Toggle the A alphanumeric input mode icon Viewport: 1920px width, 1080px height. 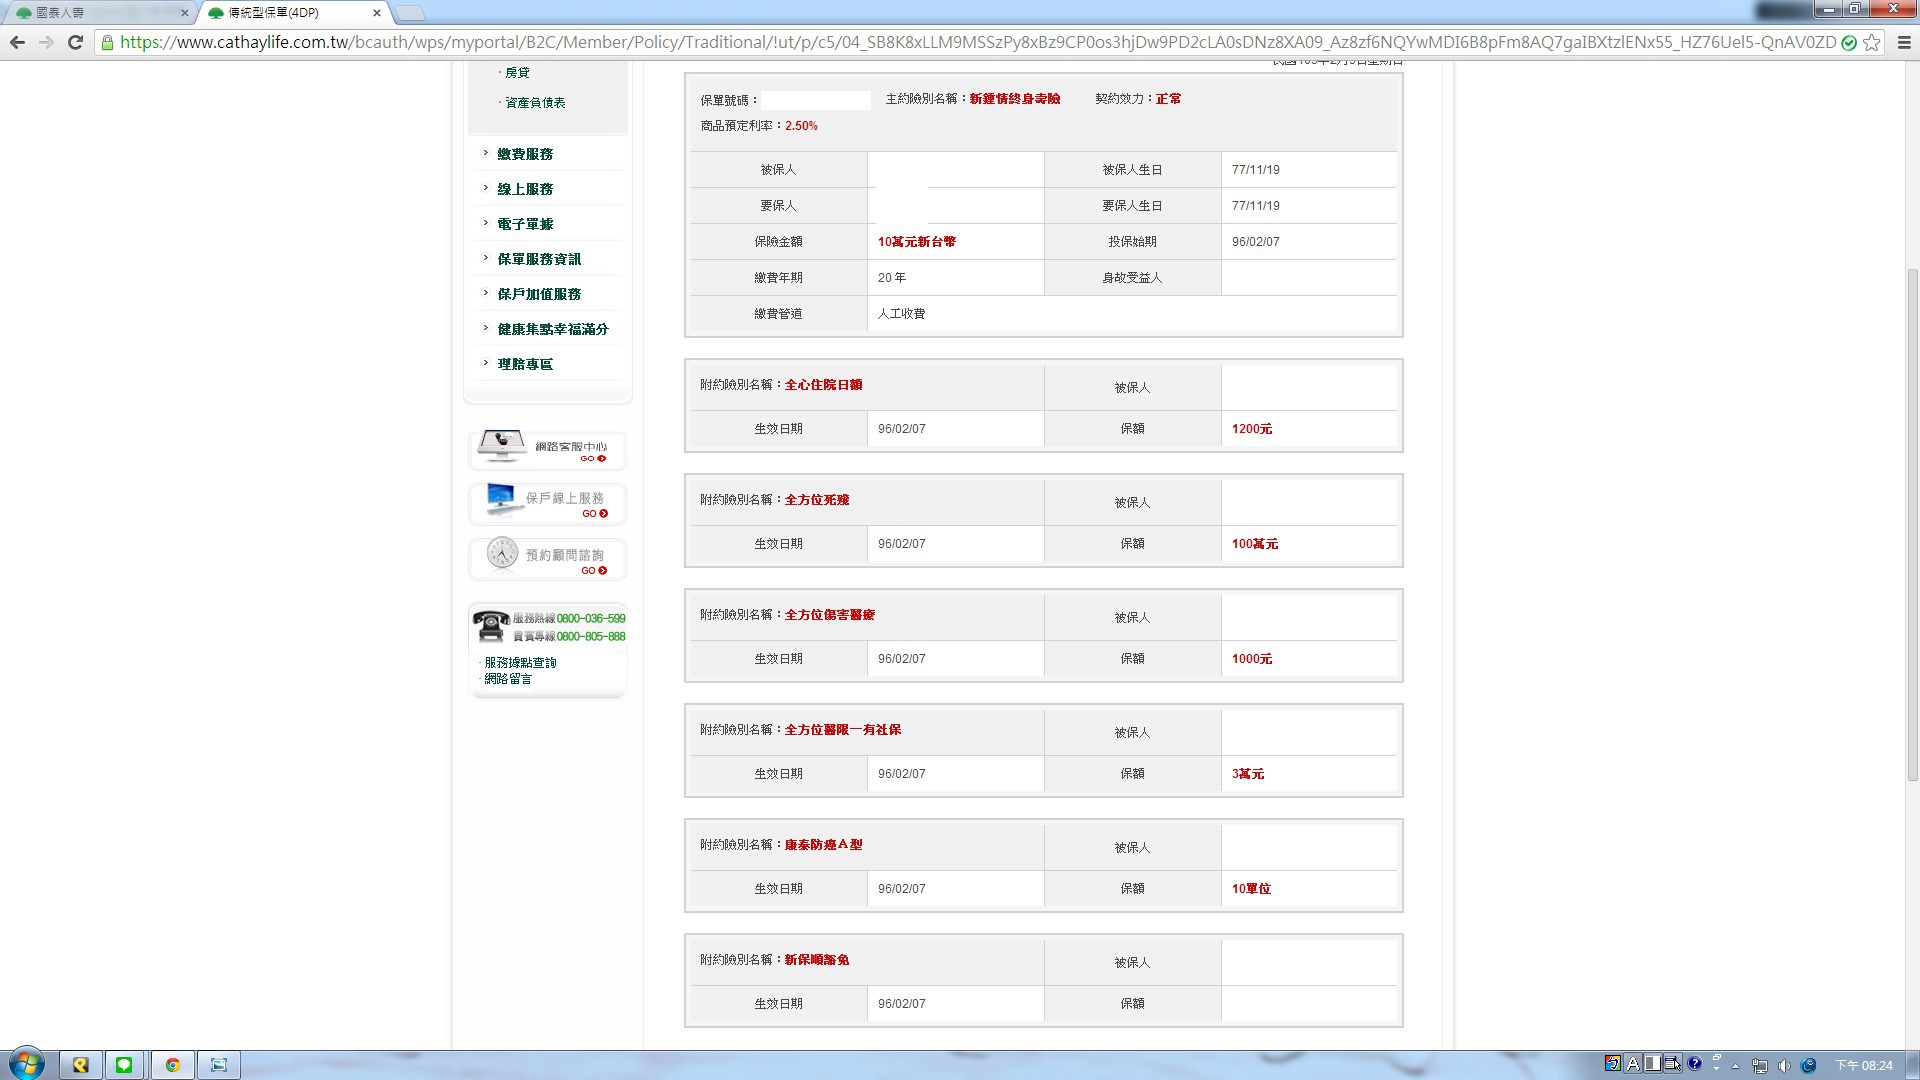(1633, 1064)
